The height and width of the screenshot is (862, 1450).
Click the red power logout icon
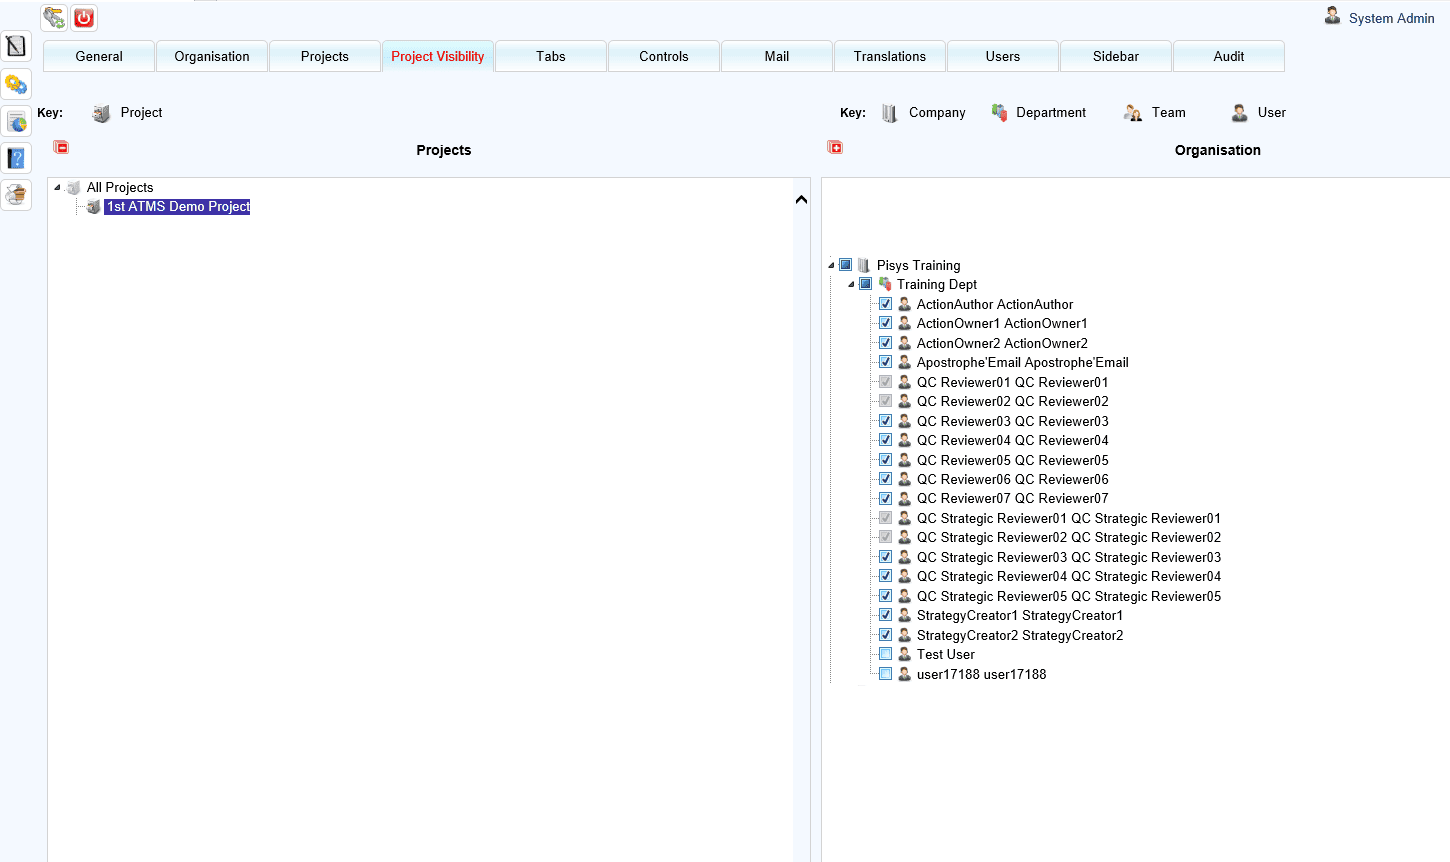coord(84,18)
